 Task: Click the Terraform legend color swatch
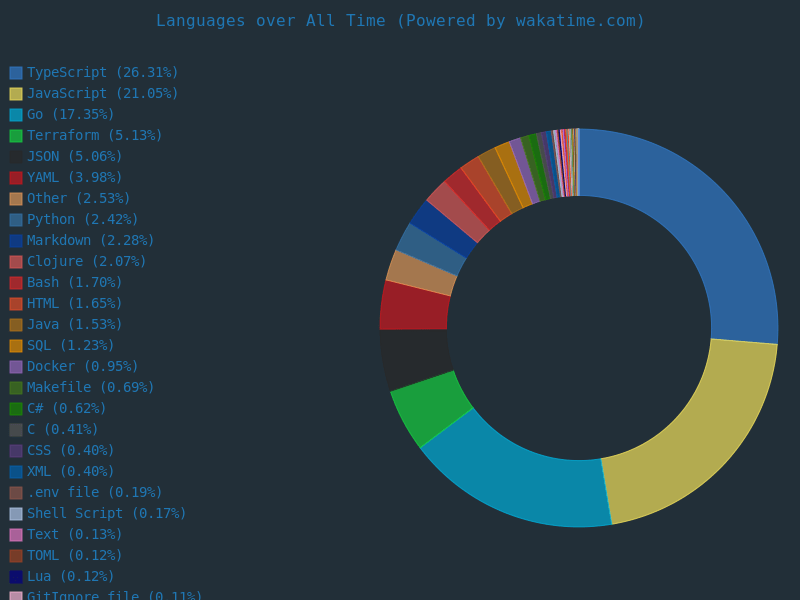[x=16, y=136]
